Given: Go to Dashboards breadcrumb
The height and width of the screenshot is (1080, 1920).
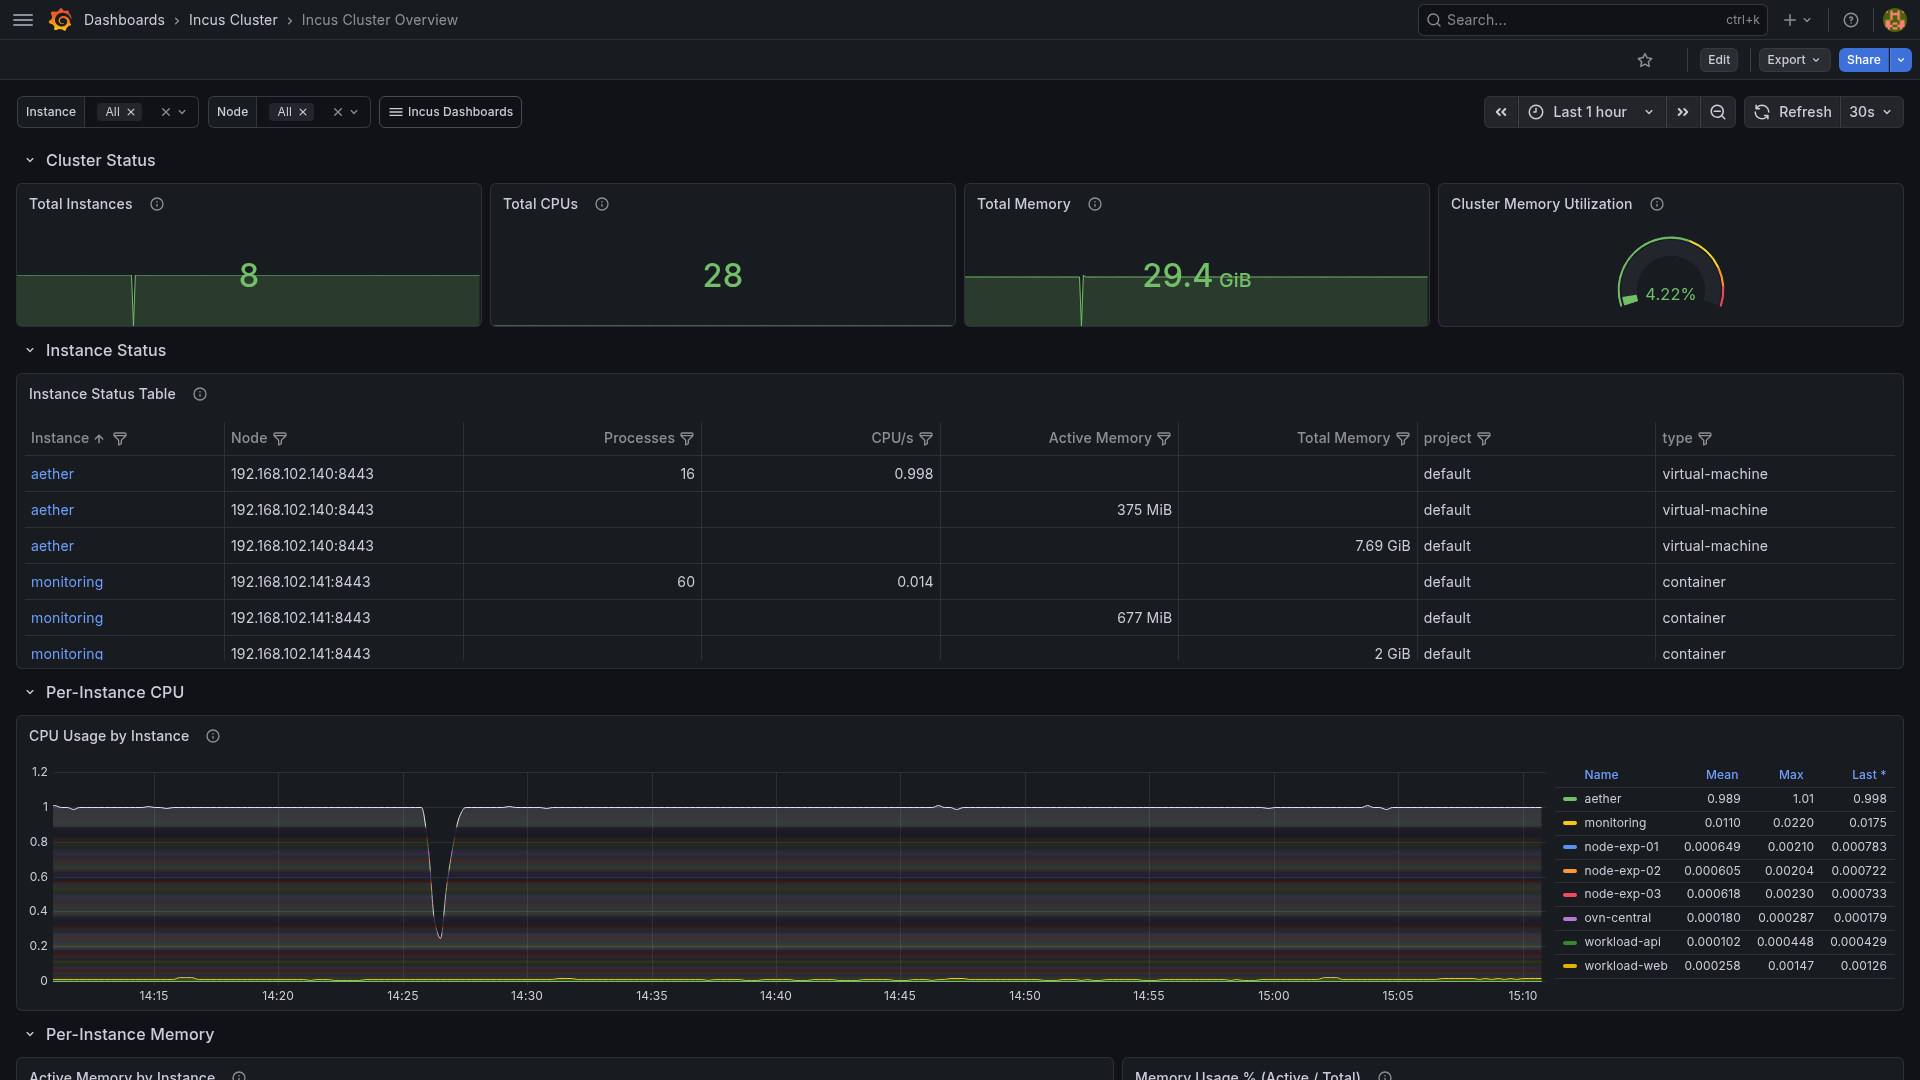Looking at the screenshot, I should [124, 20].
